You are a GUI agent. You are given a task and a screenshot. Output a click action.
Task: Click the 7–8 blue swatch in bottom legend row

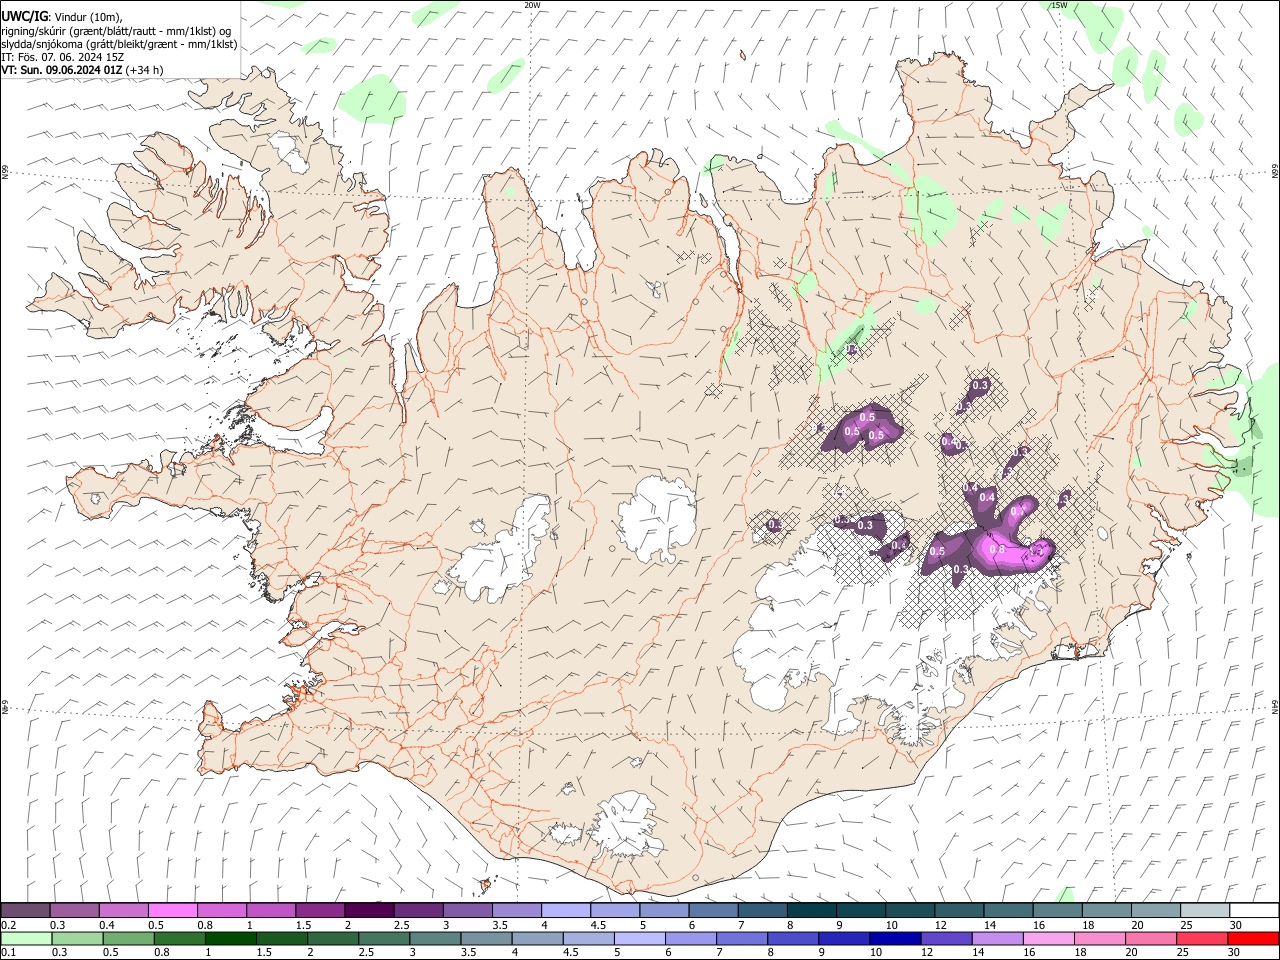[x=742, y=938]
